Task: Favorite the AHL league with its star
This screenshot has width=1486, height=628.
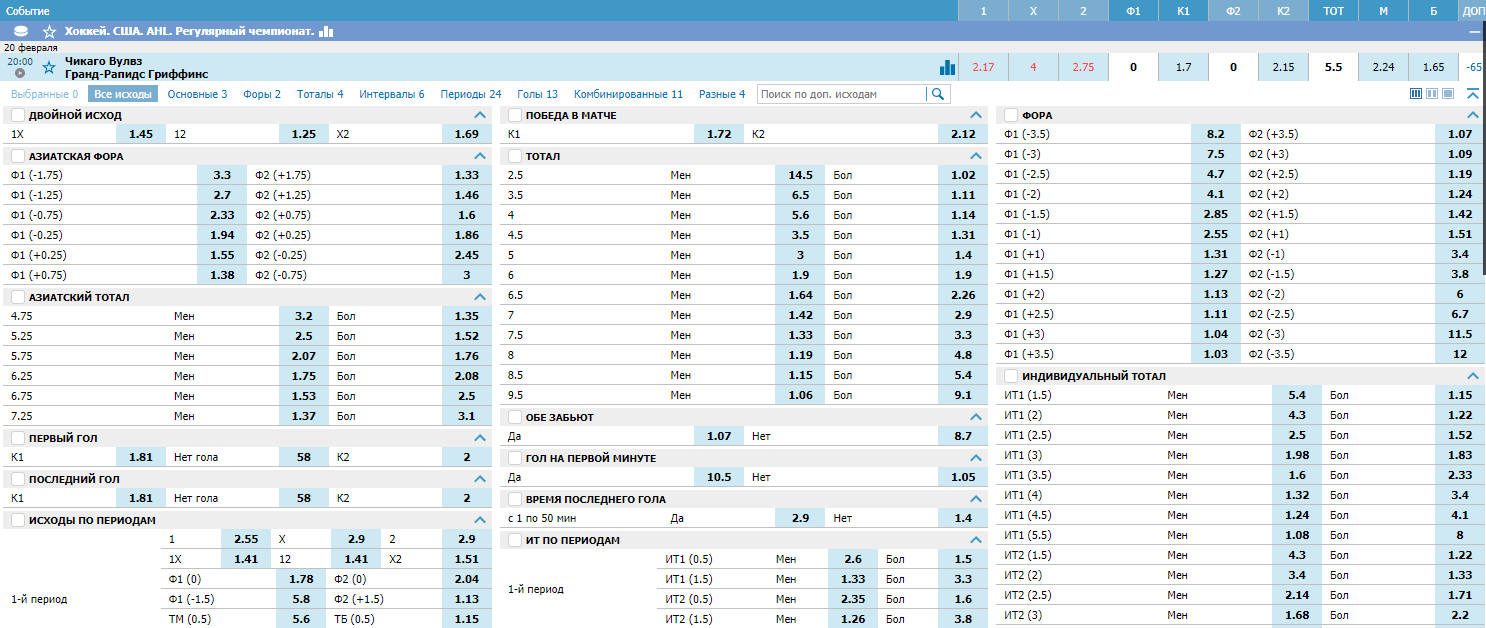Action: (x=49, y=32)
